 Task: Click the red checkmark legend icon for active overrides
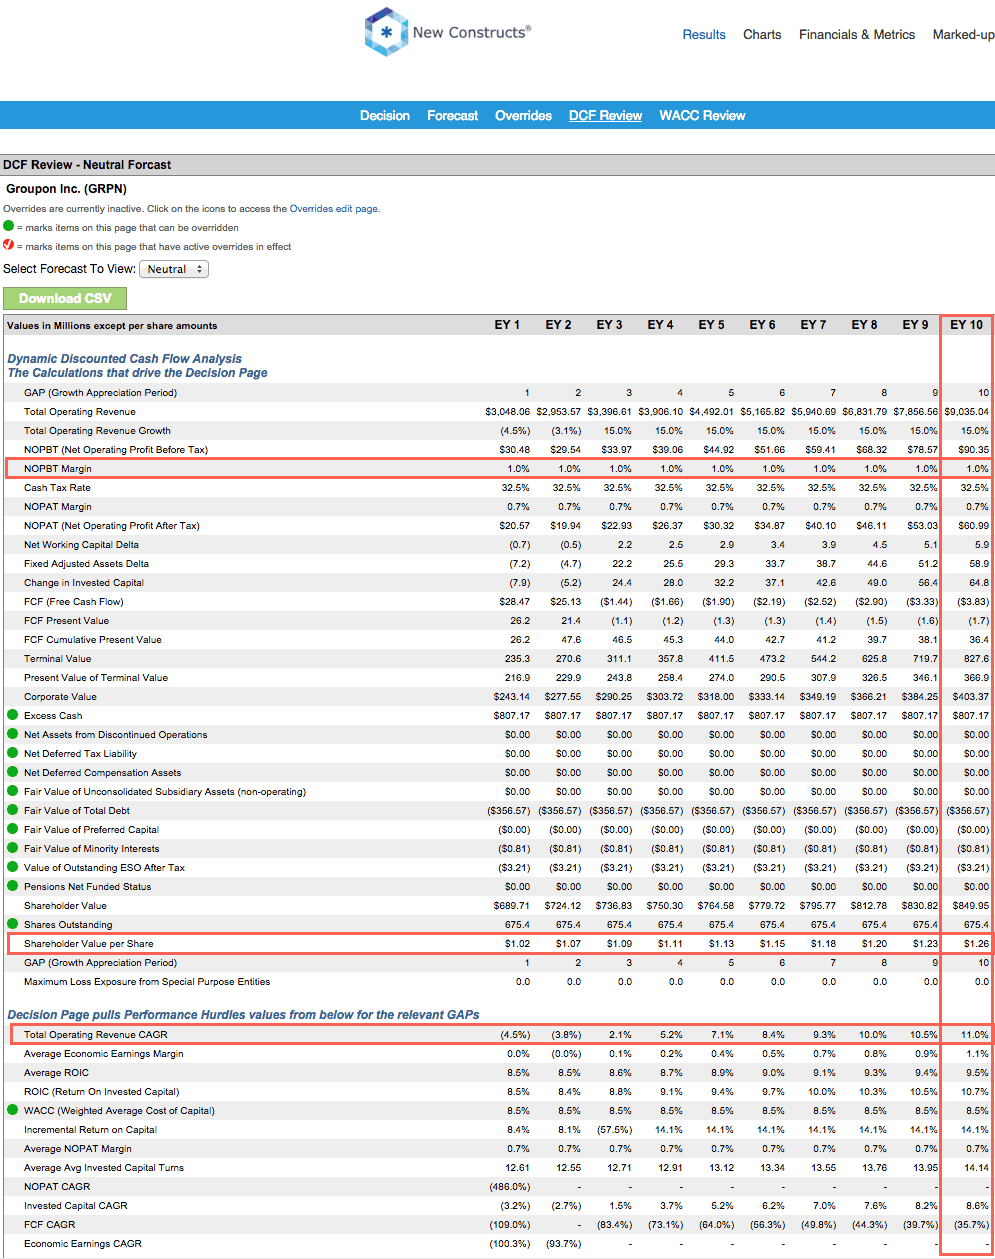(x=9, y=245)
